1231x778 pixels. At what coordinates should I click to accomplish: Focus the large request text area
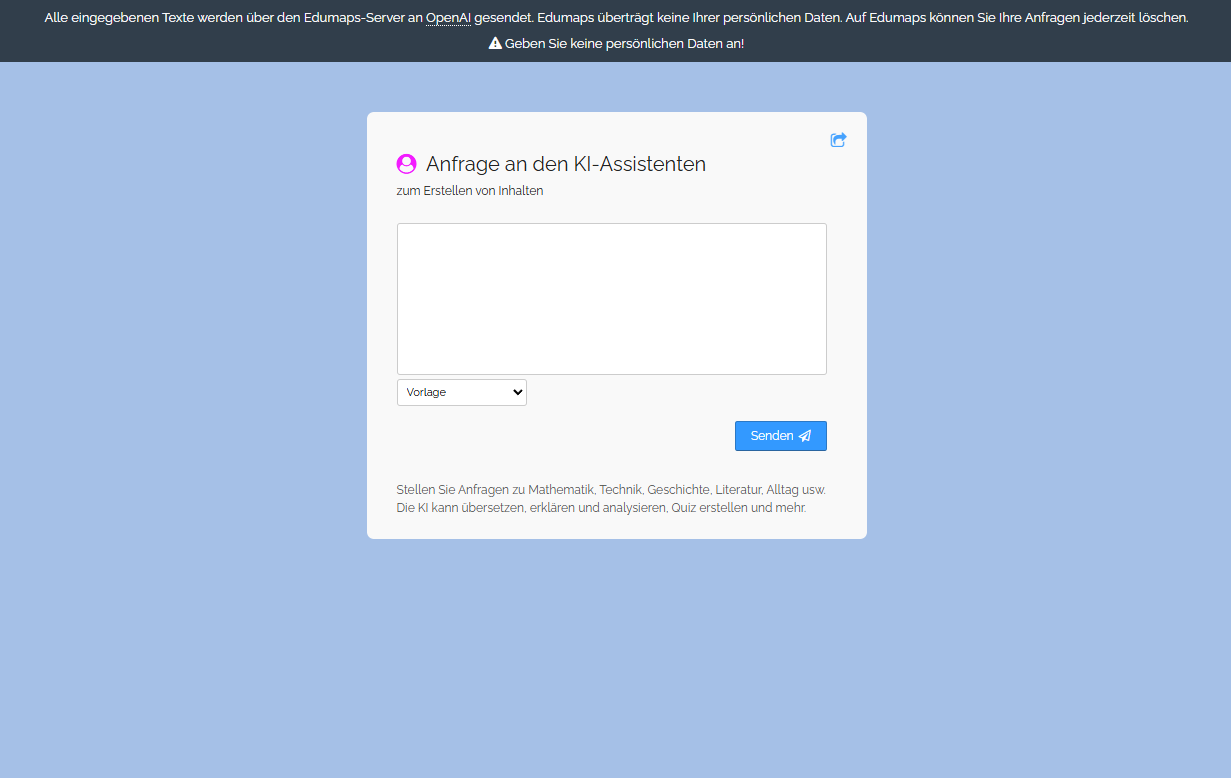pyautogui.click(x=611, y=299)
